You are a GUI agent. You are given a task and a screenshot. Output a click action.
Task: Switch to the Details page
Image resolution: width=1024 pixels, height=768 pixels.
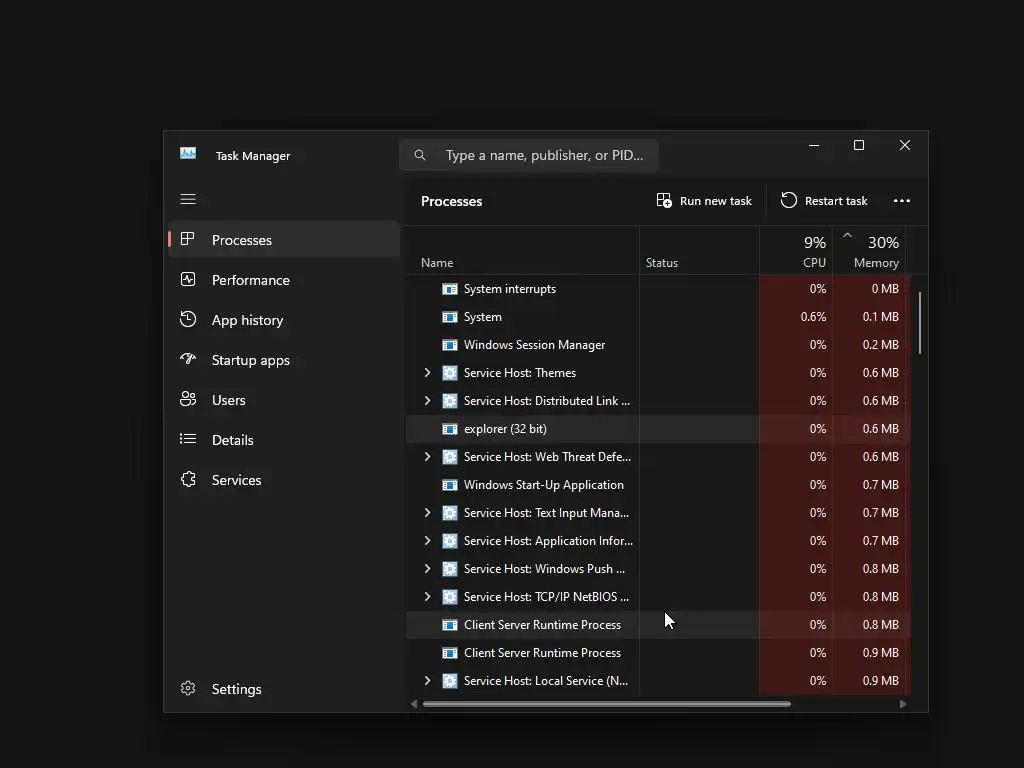tap(283, 440)
